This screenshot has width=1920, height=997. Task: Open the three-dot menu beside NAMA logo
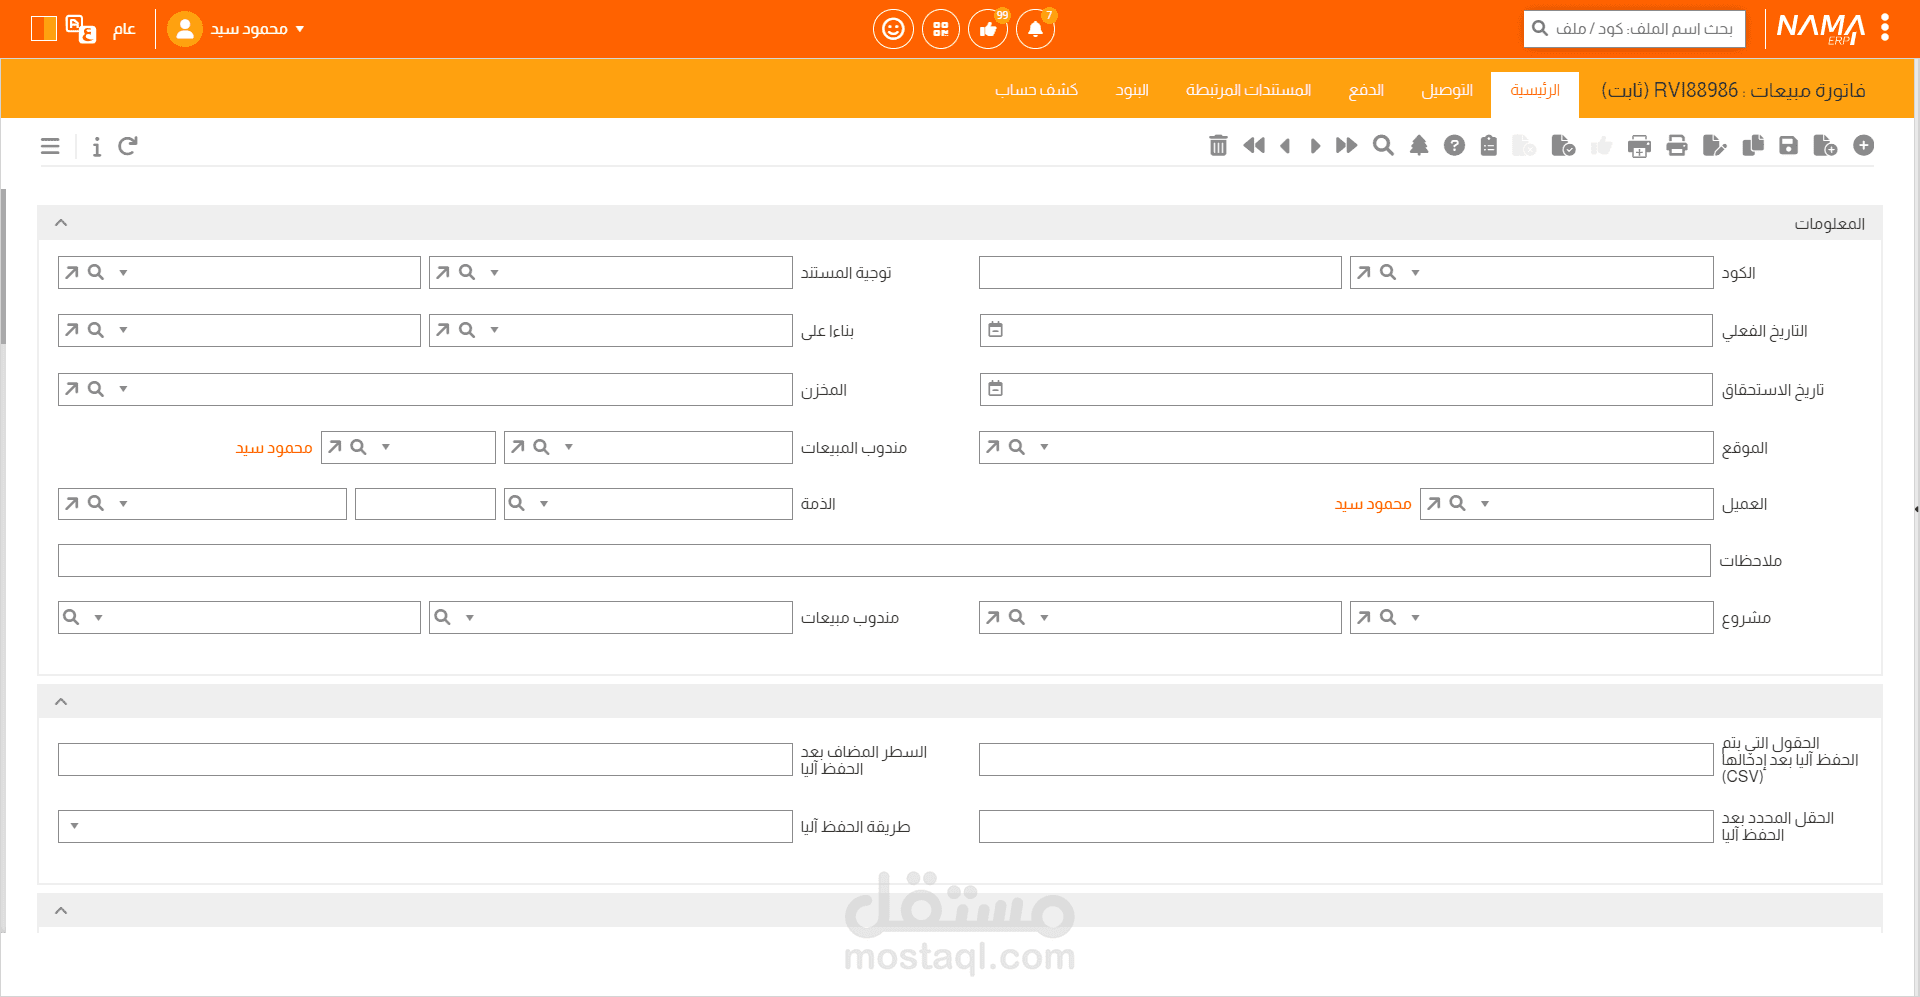tap(1885, 28)
